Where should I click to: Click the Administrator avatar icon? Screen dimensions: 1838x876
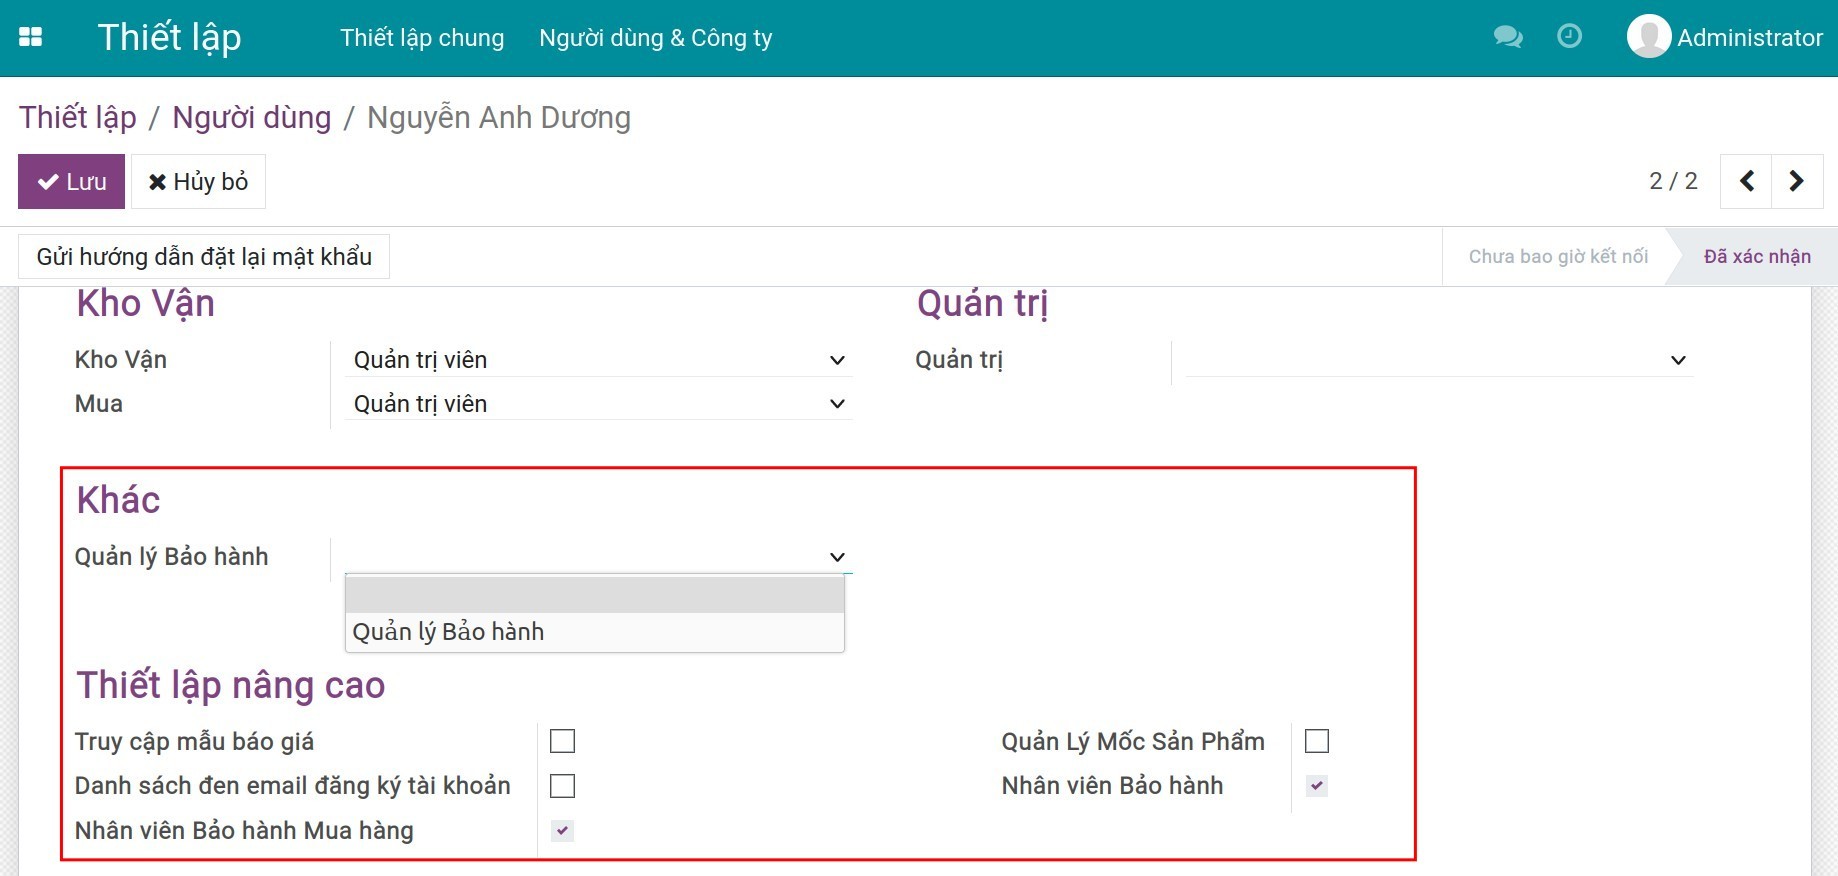(1648, 37)
